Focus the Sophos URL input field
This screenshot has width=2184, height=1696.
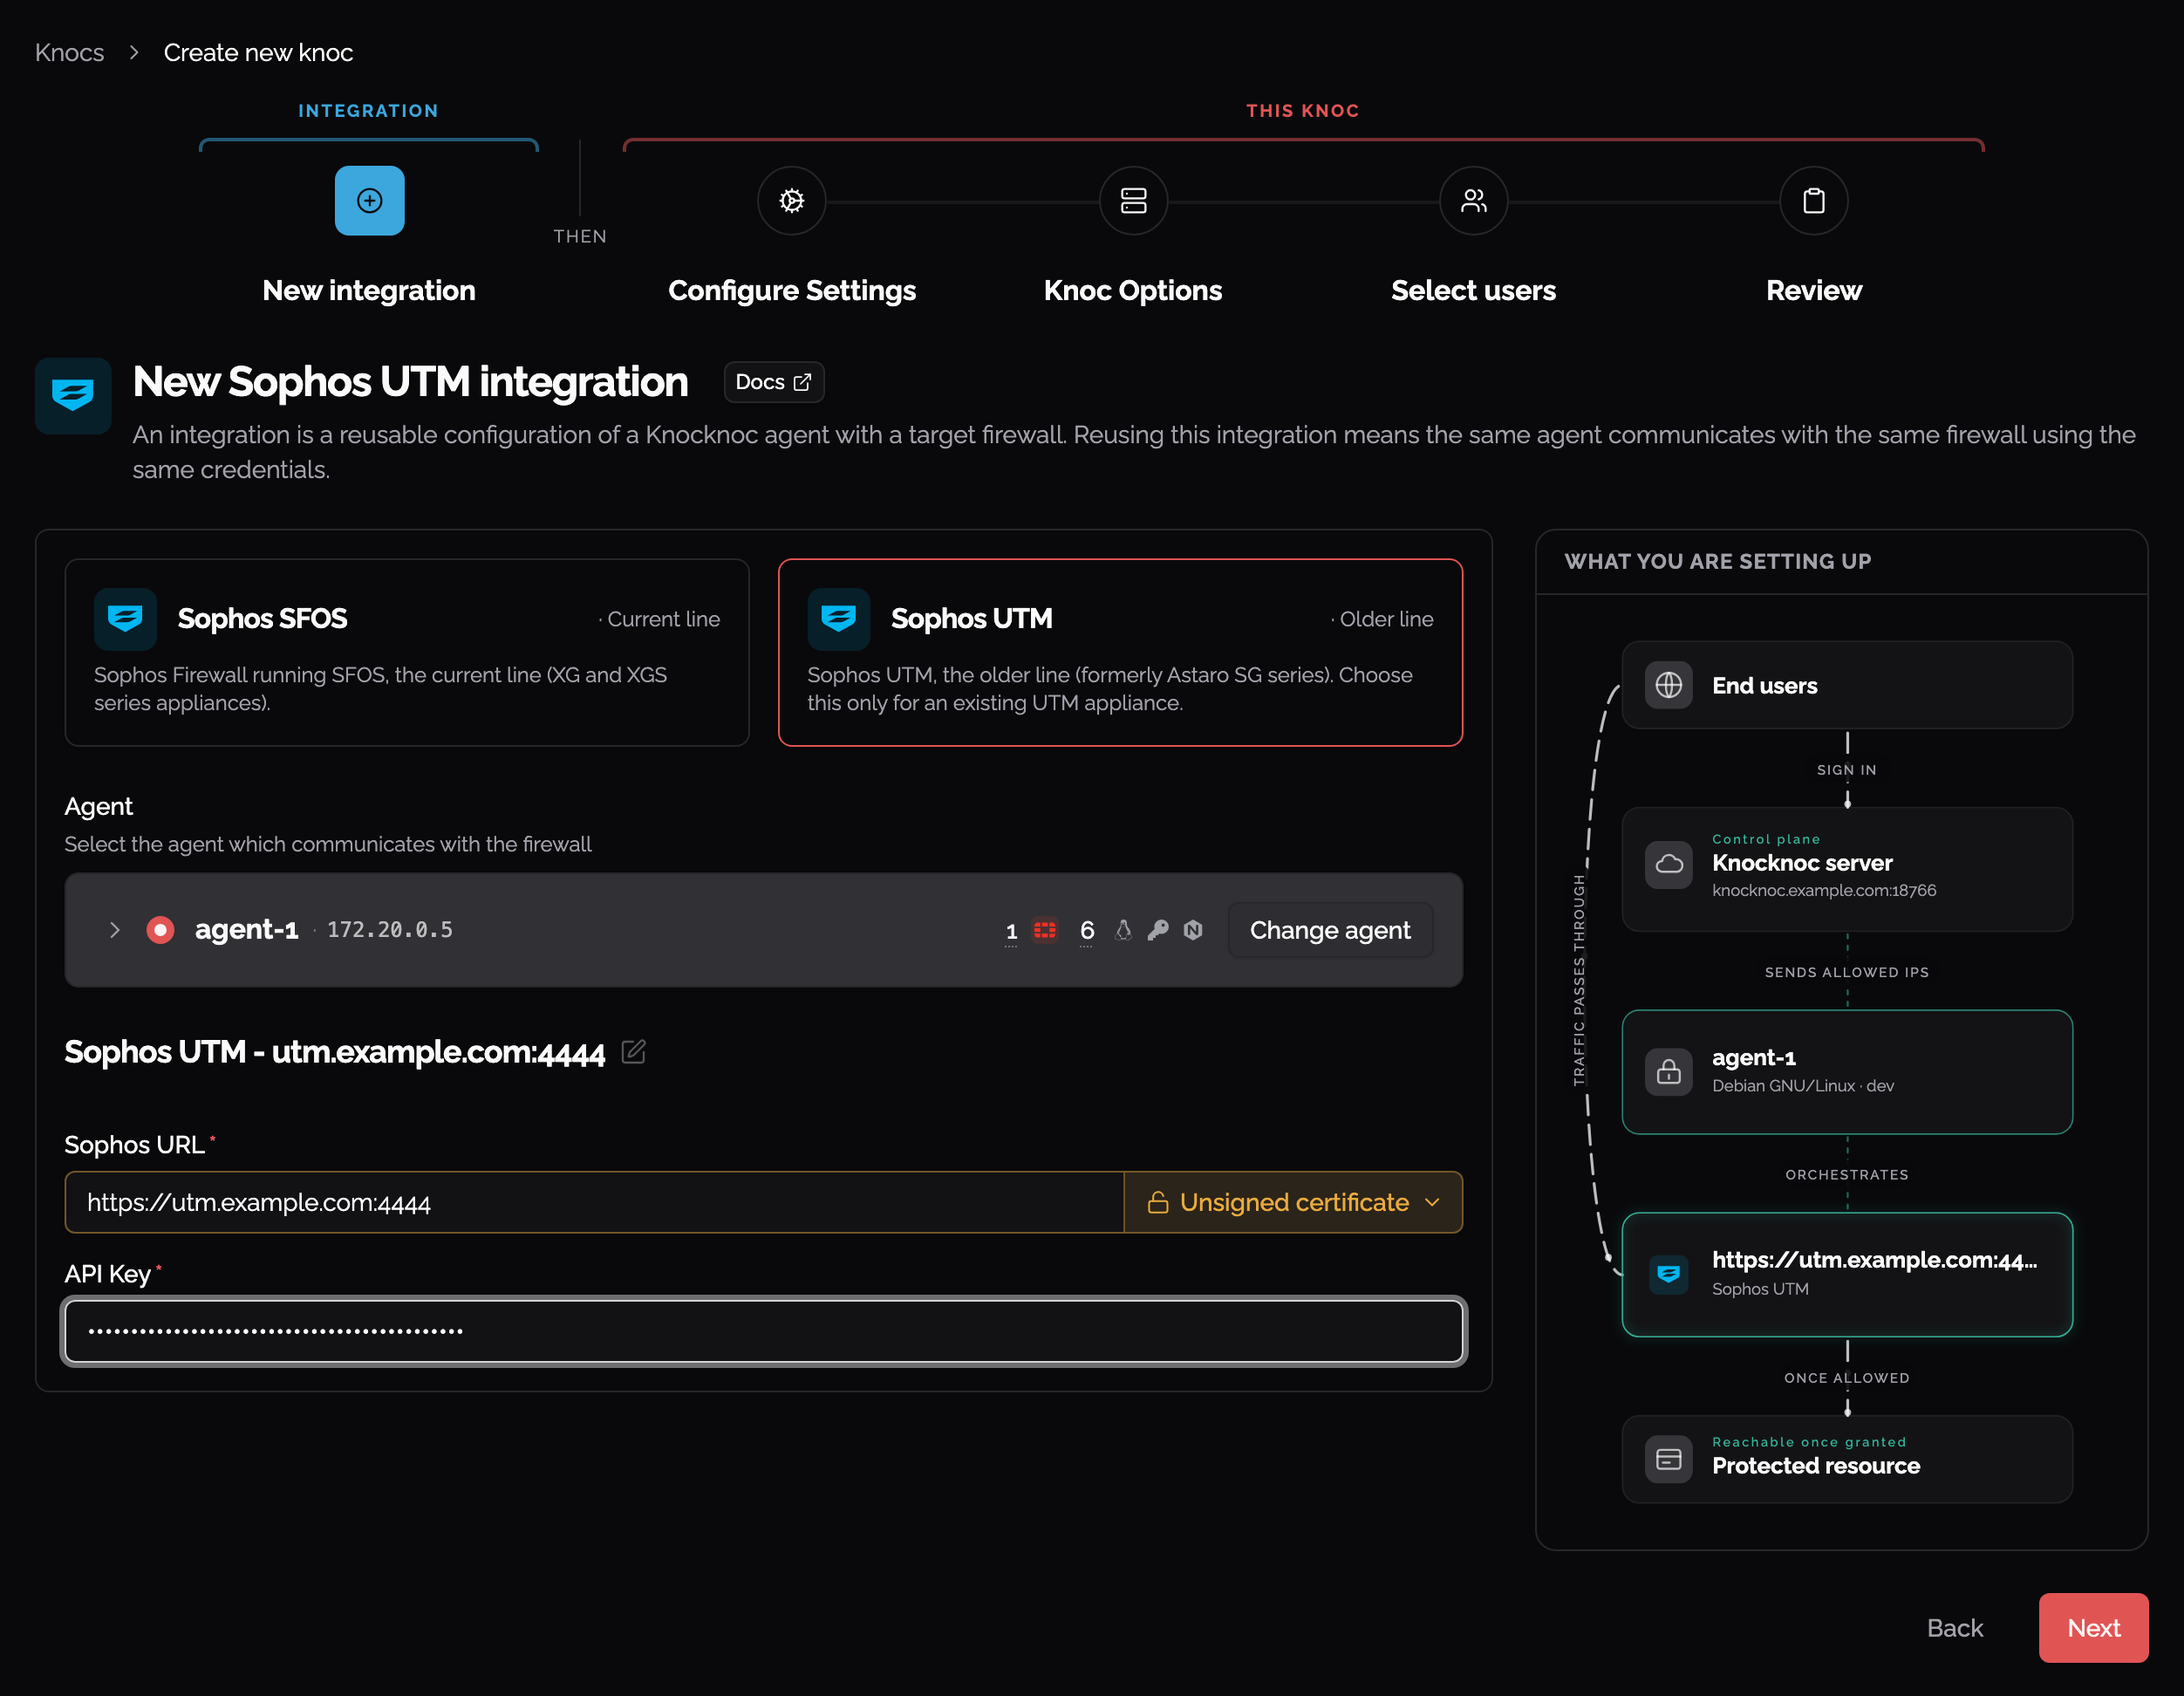[595, 1202]
